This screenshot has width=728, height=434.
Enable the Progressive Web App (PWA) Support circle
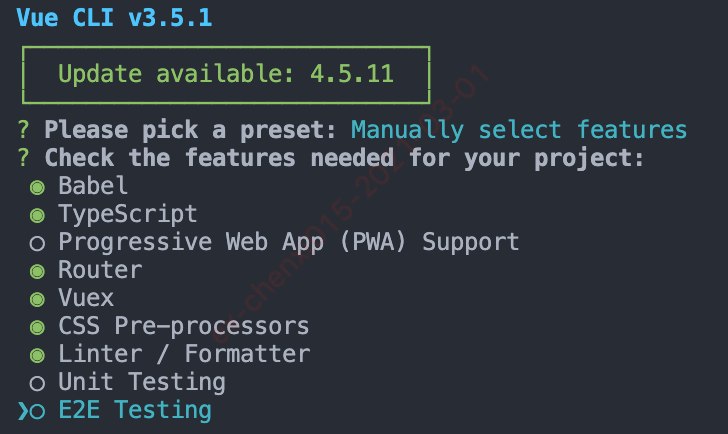37,243
